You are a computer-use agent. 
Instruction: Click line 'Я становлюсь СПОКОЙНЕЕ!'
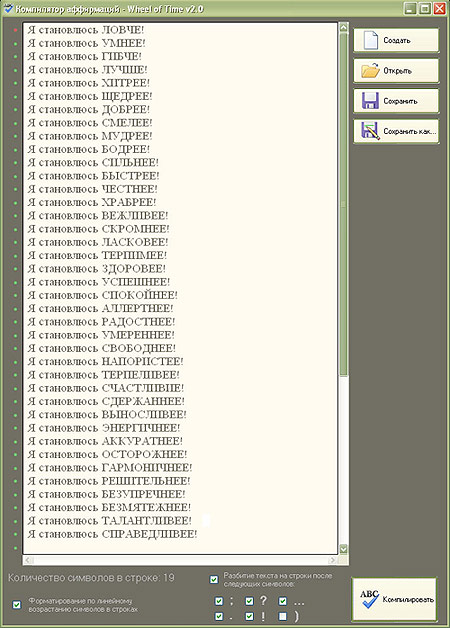[x=102, y=295]
